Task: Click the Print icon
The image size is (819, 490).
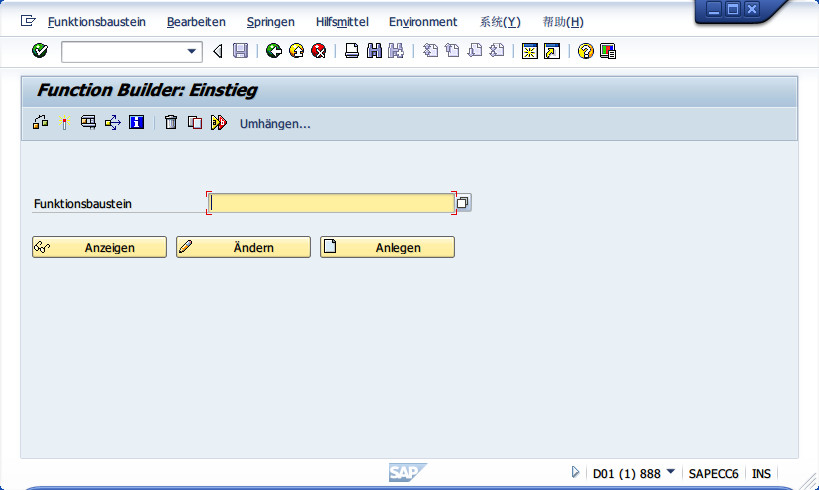Action: coord(352,51)
